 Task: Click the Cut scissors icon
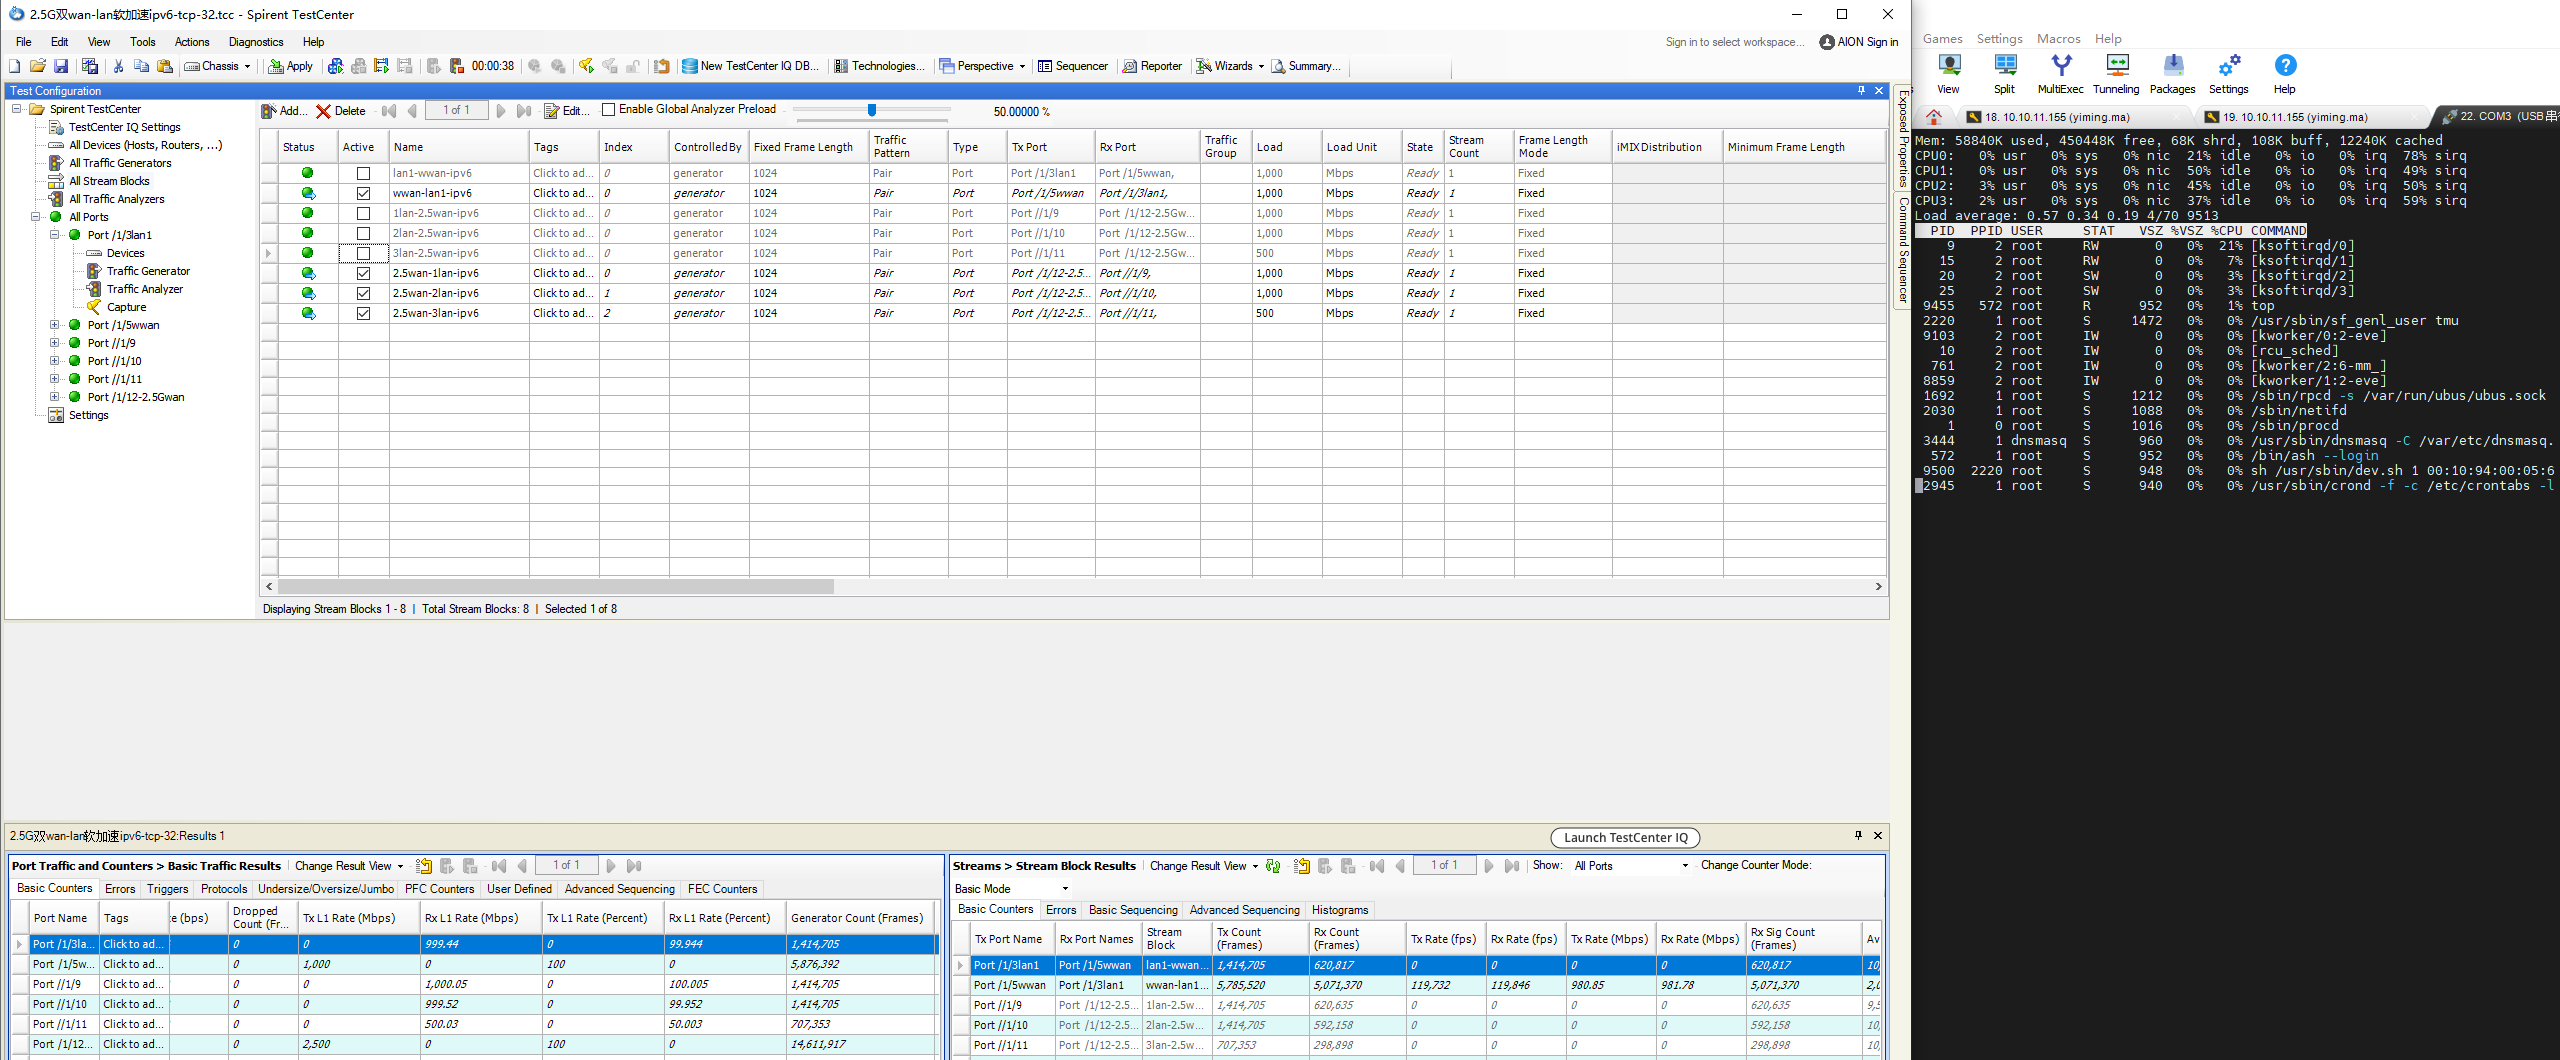point(118,66)
